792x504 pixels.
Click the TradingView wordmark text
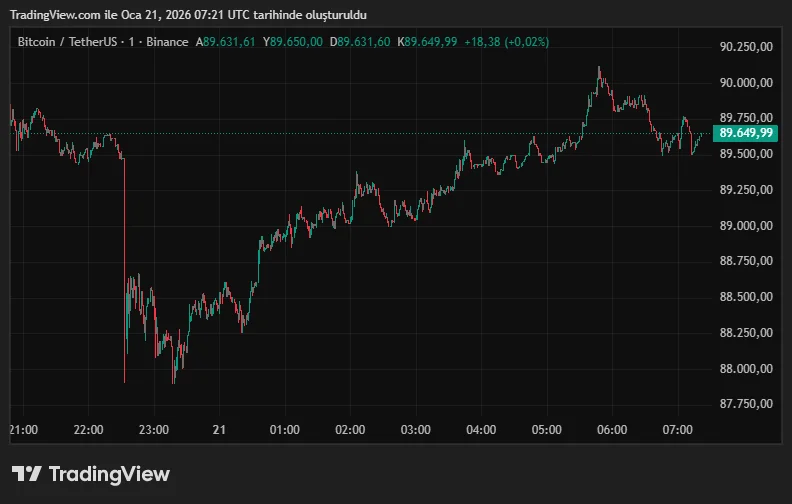(x=109, y=474)
